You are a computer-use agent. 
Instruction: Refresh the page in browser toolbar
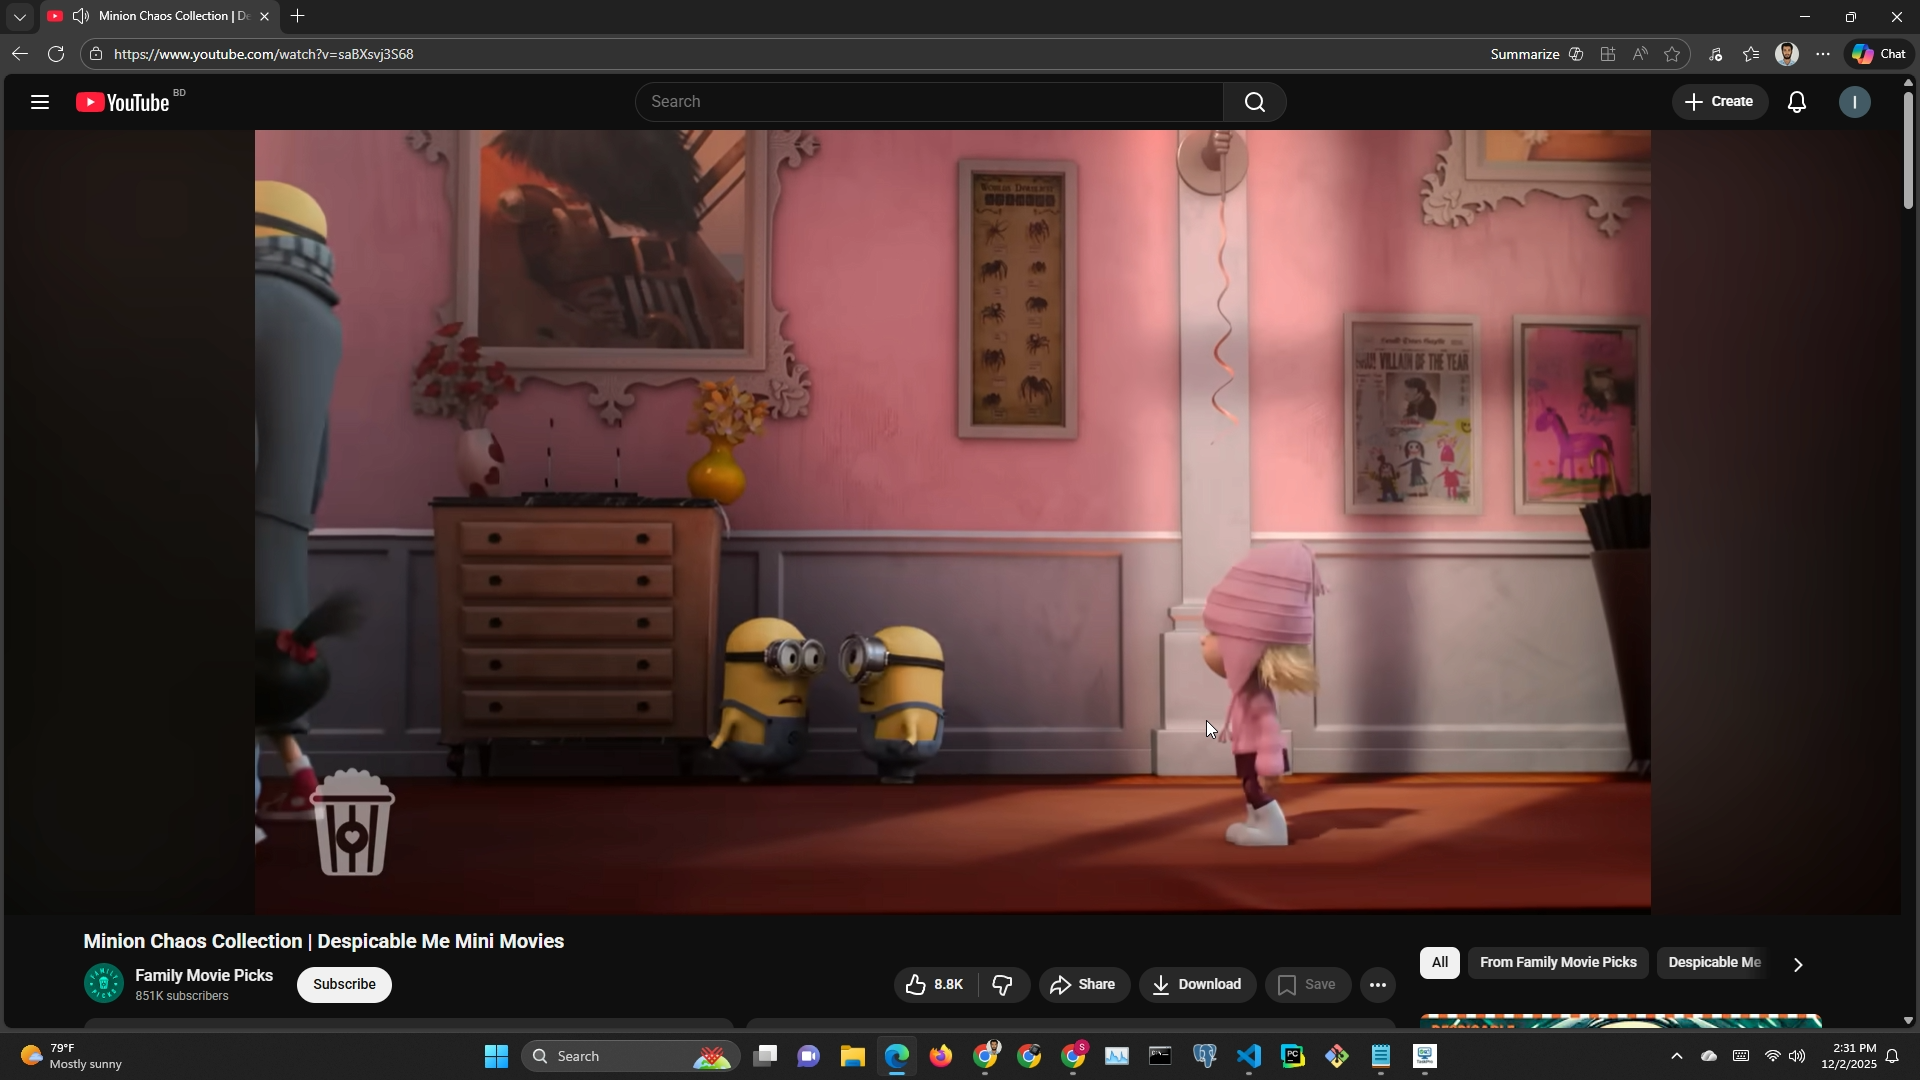tap(56, 54)
